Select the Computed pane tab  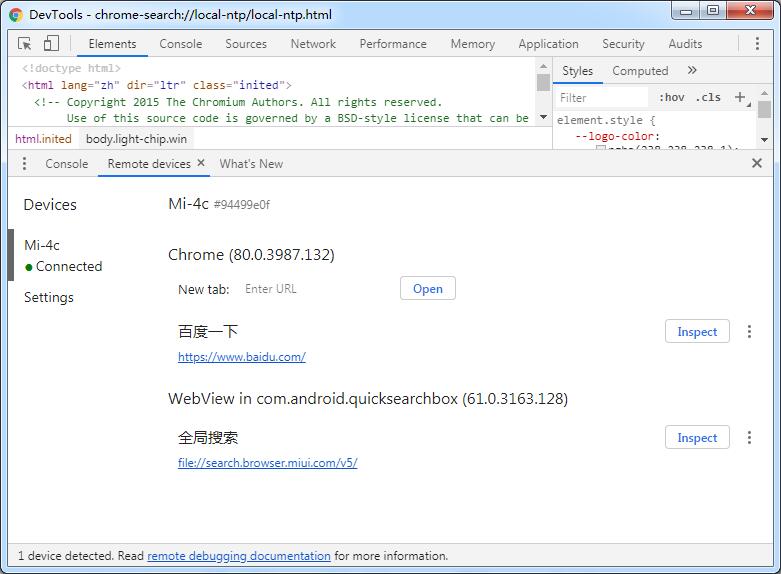coord(640,71)
